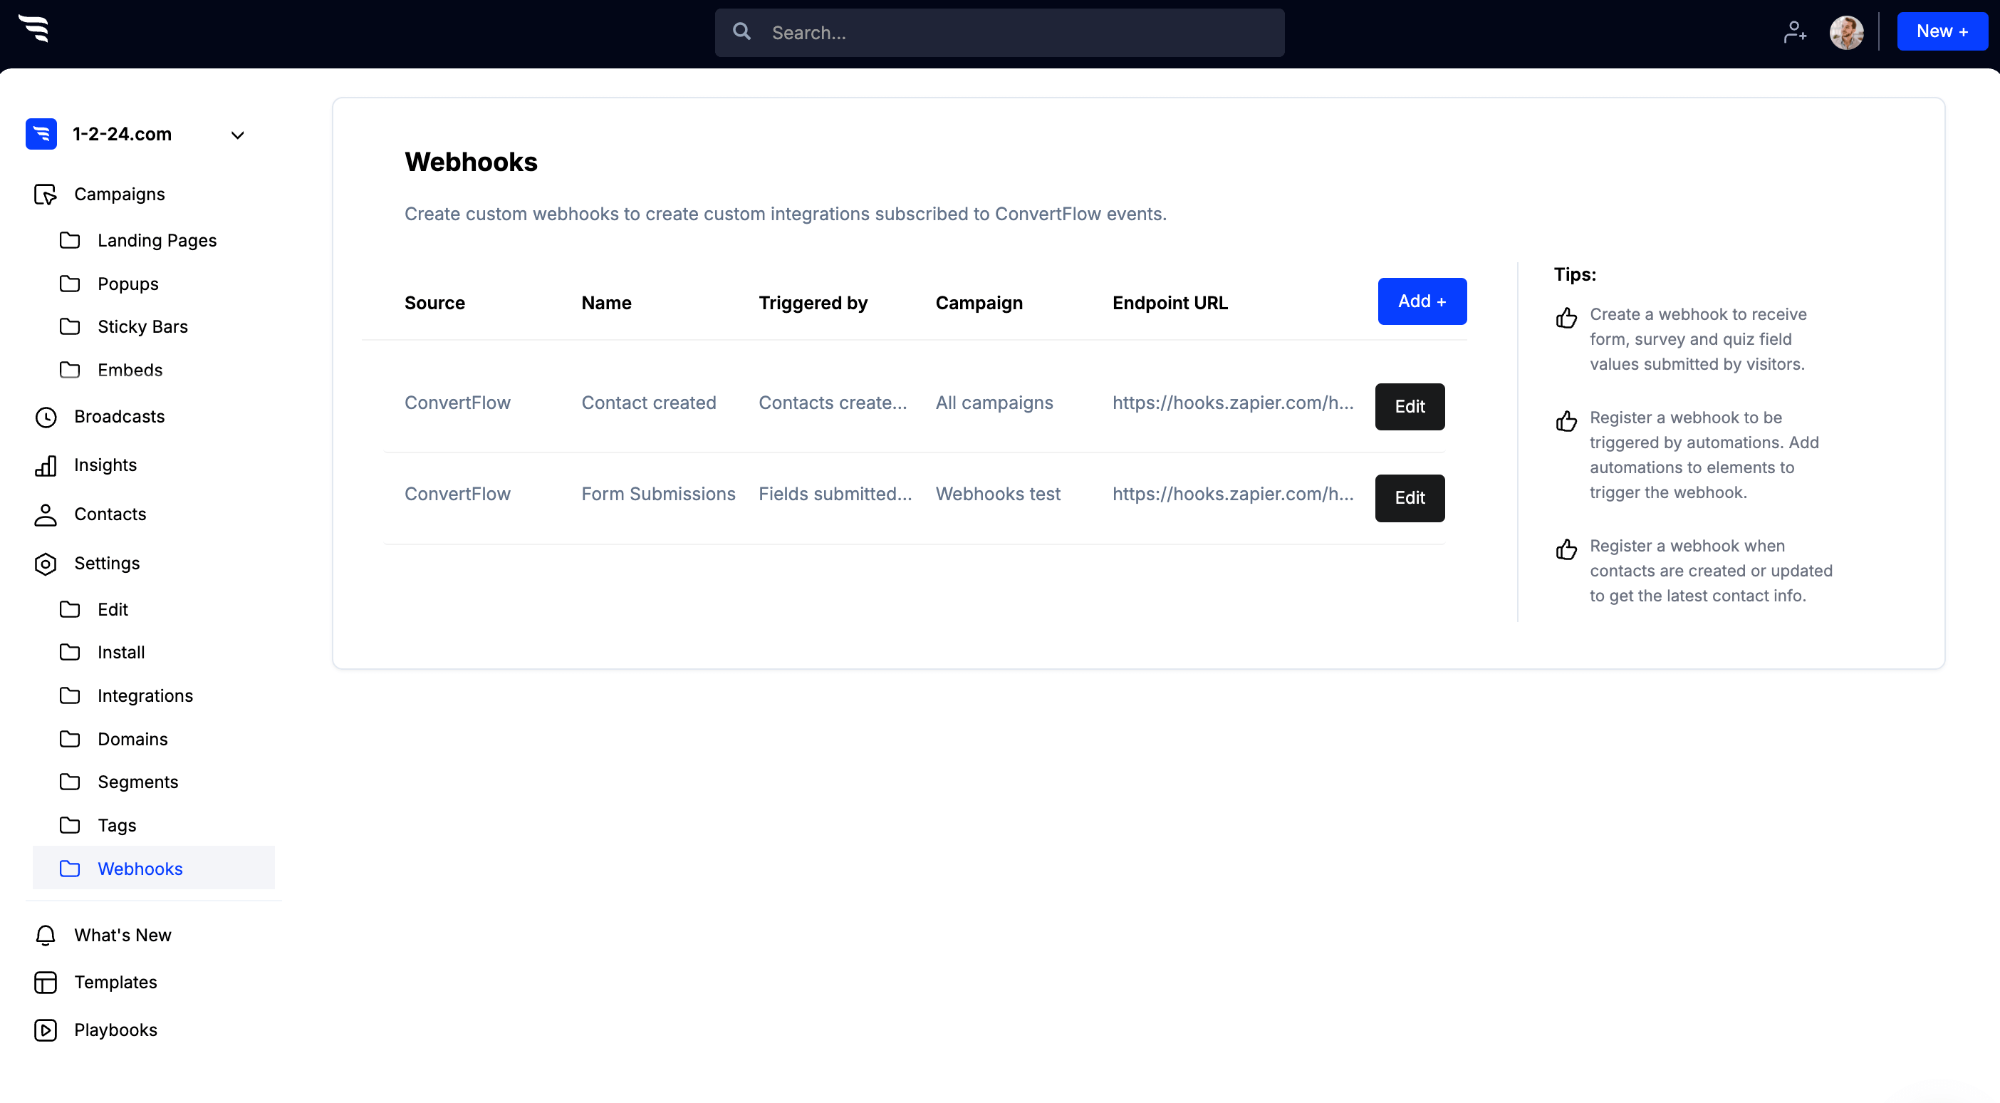Click the Zapier URL in Contact created row

click(1233, 403)
